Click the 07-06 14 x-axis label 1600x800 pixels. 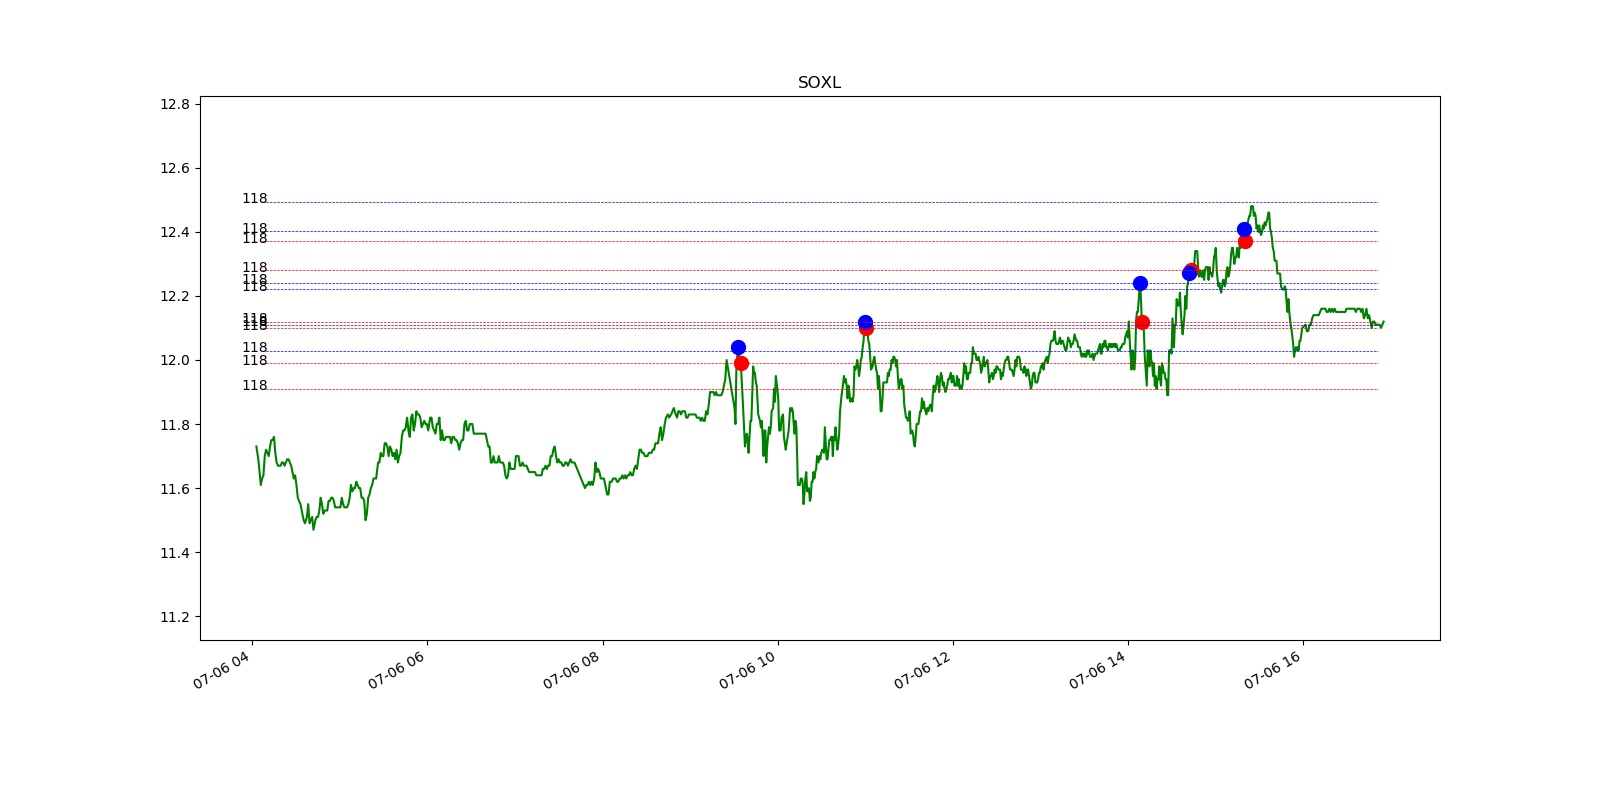coord(1097,670)
